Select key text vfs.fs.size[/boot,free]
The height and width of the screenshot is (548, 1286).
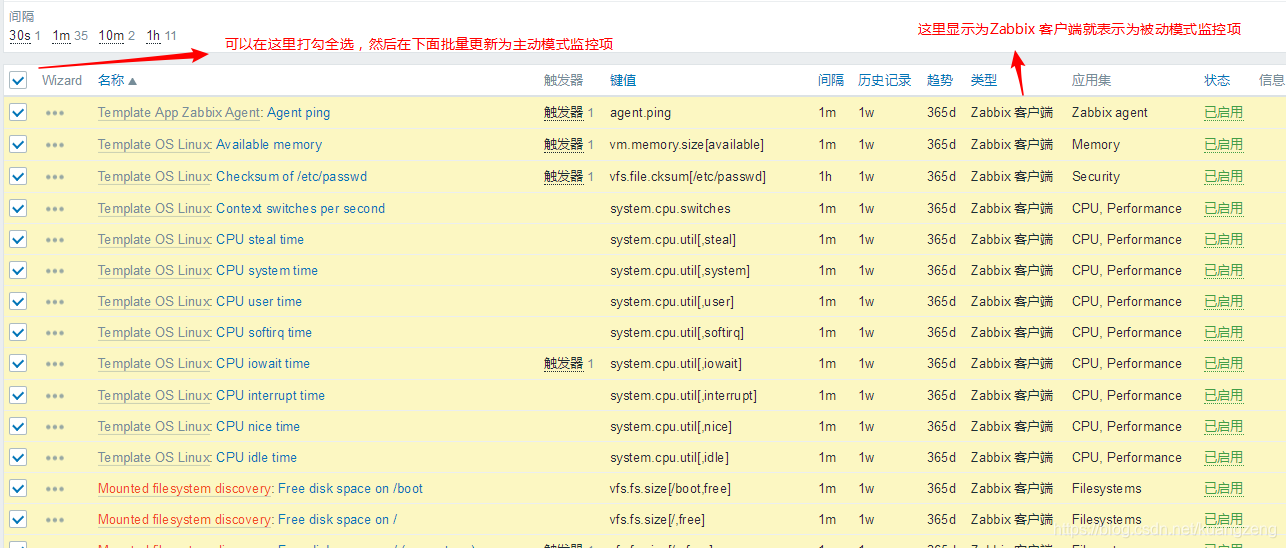pyautogui.click(x=670, y=489)
